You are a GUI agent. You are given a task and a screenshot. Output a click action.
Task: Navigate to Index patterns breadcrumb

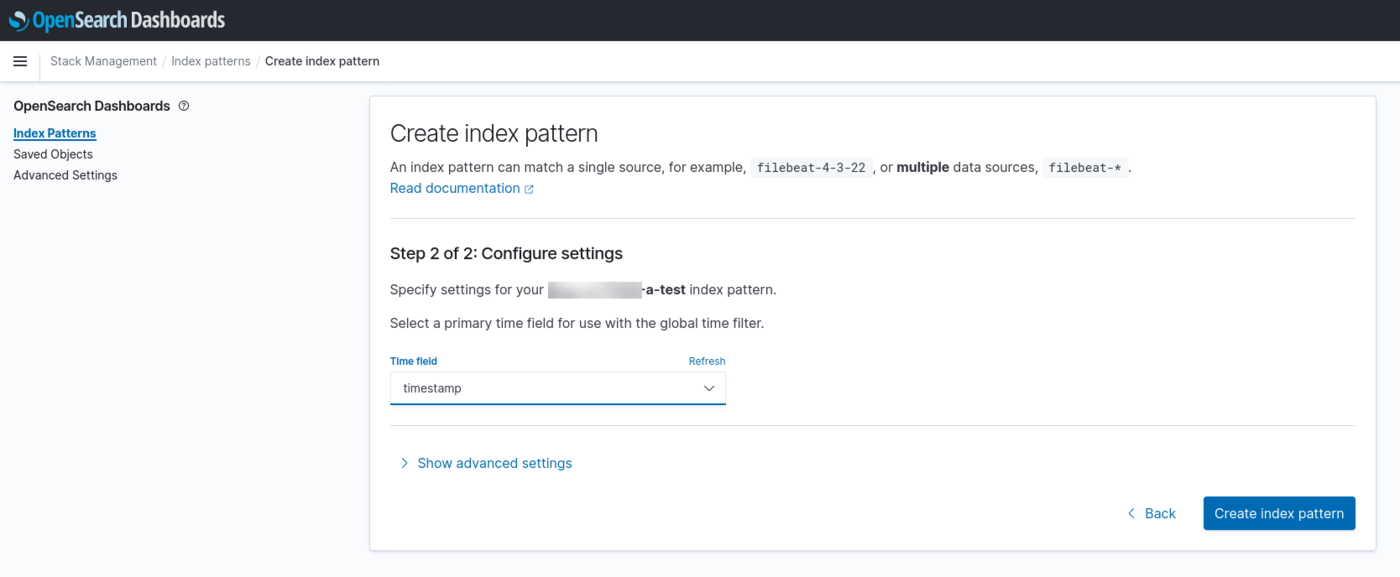coord(211,61)
